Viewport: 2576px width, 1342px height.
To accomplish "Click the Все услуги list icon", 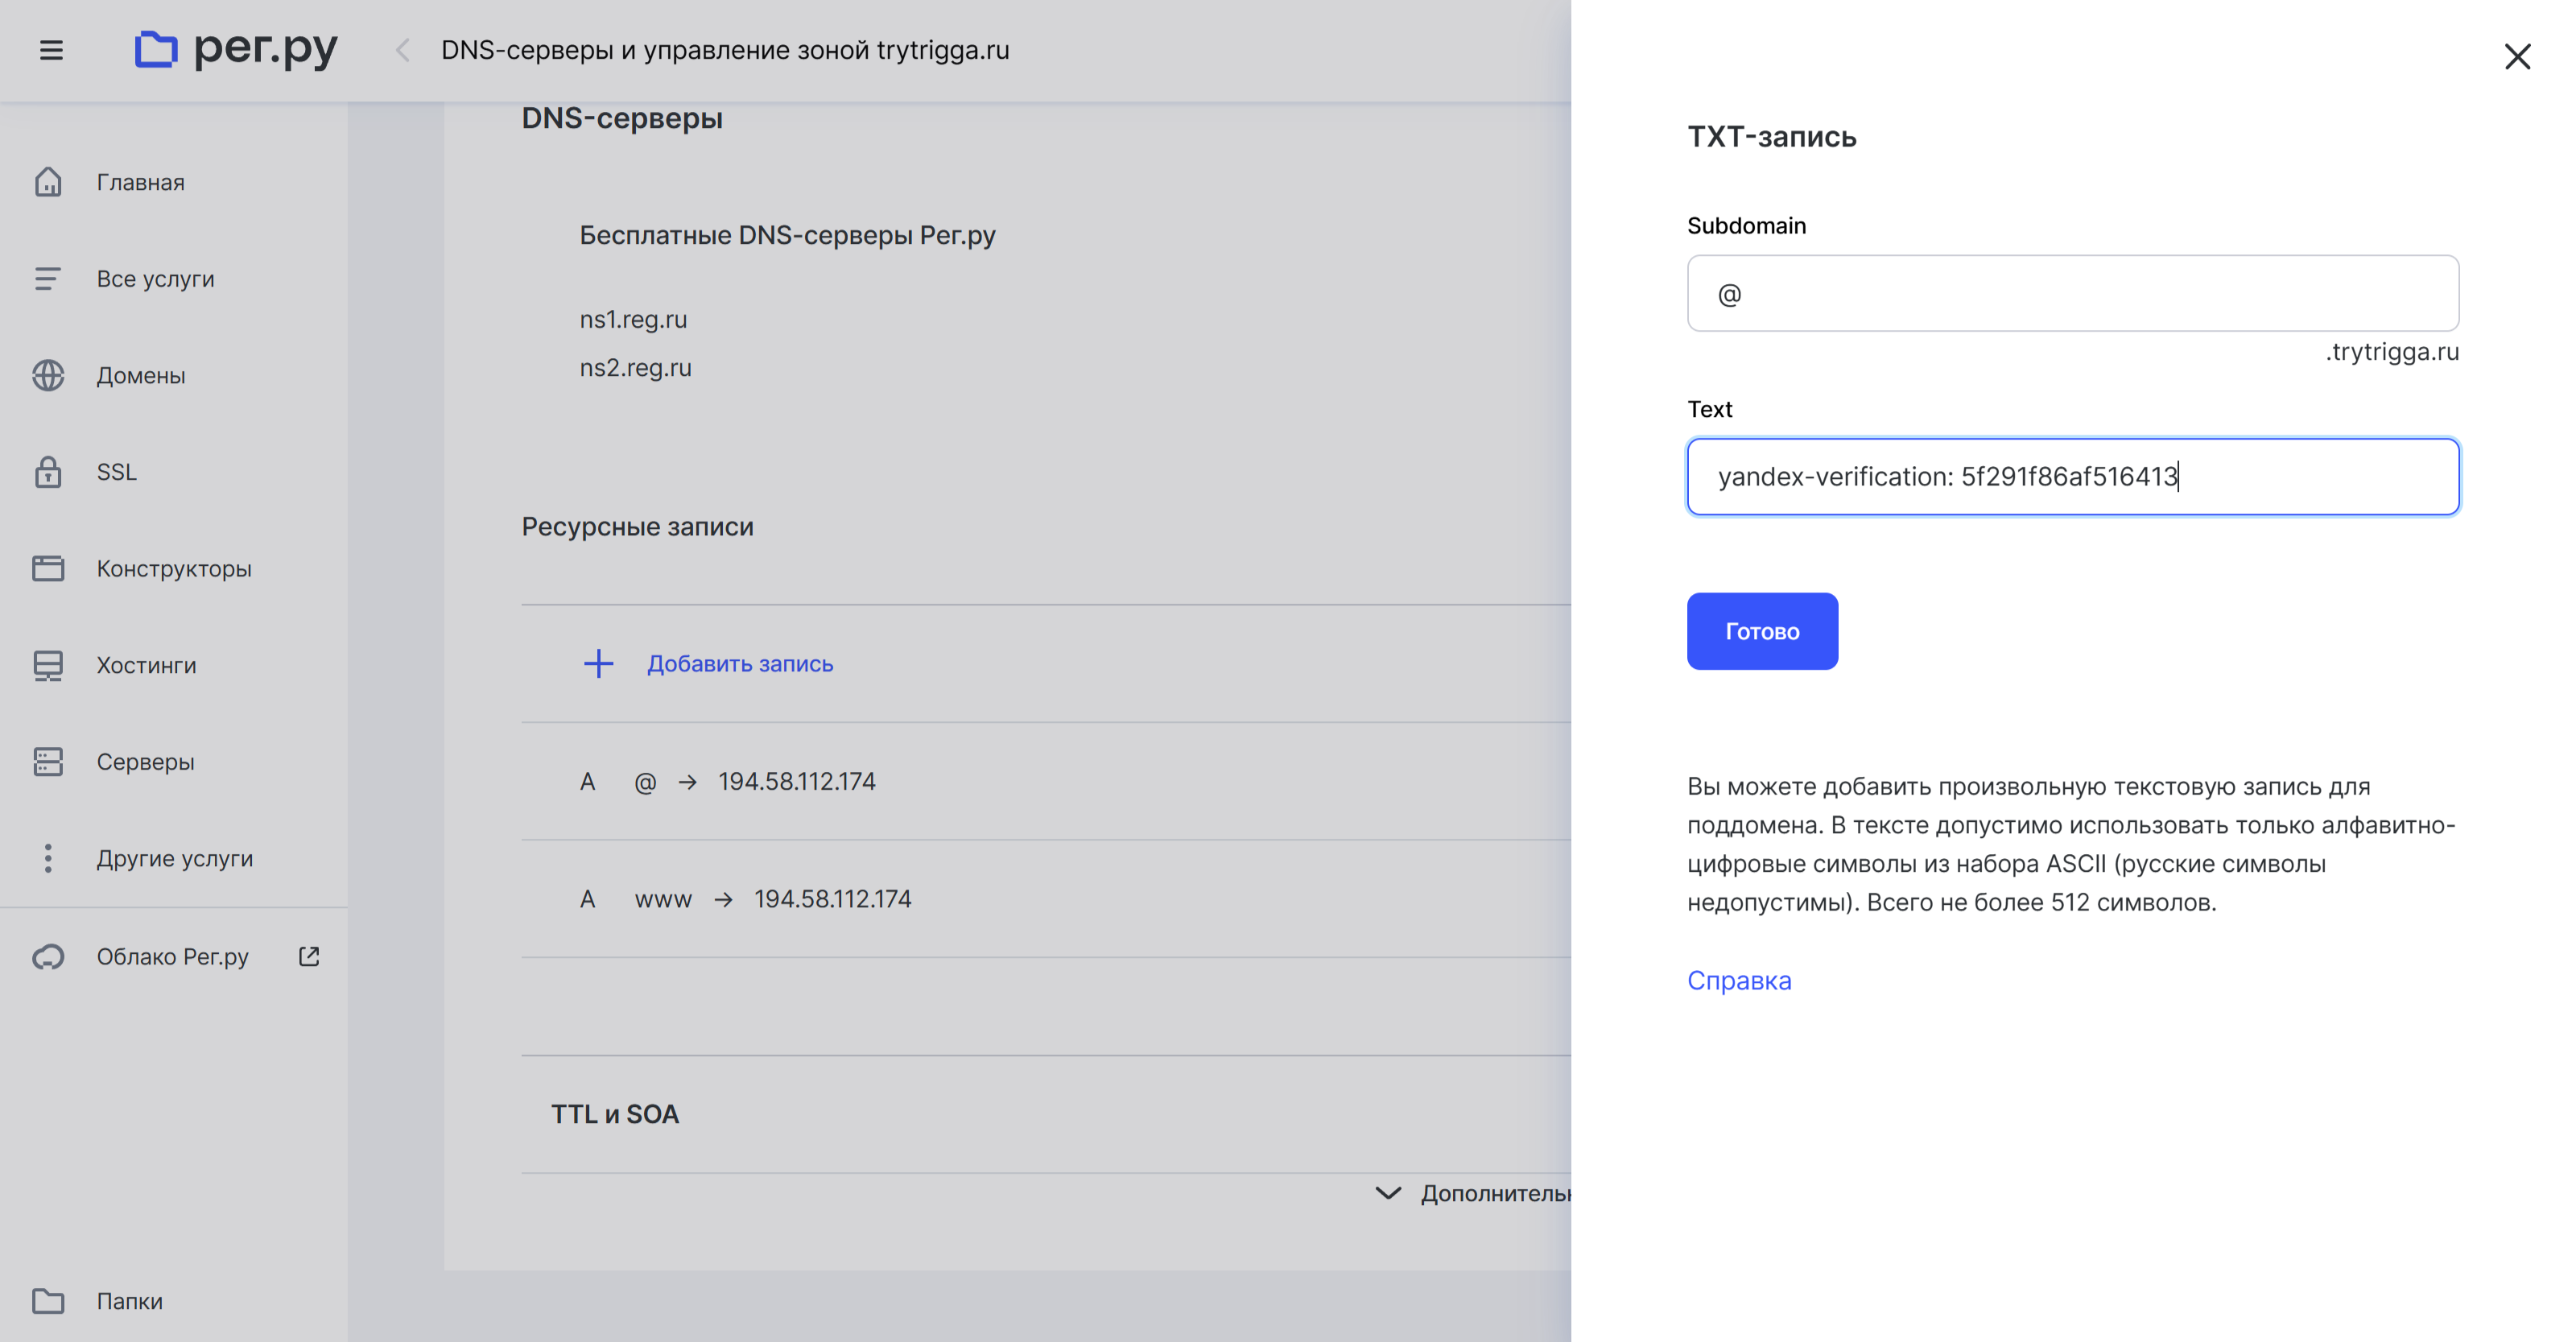I will (x=48, y=279).
